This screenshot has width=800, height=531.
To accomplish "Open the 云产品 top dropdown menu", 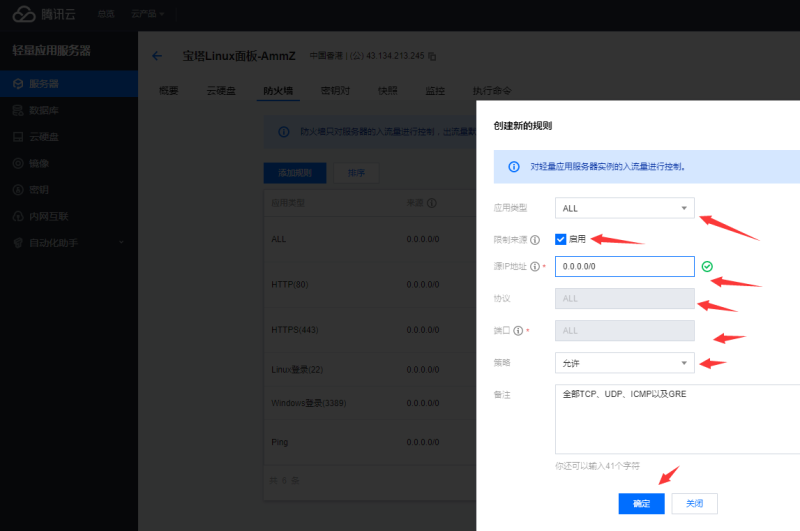I will (147, 14).
